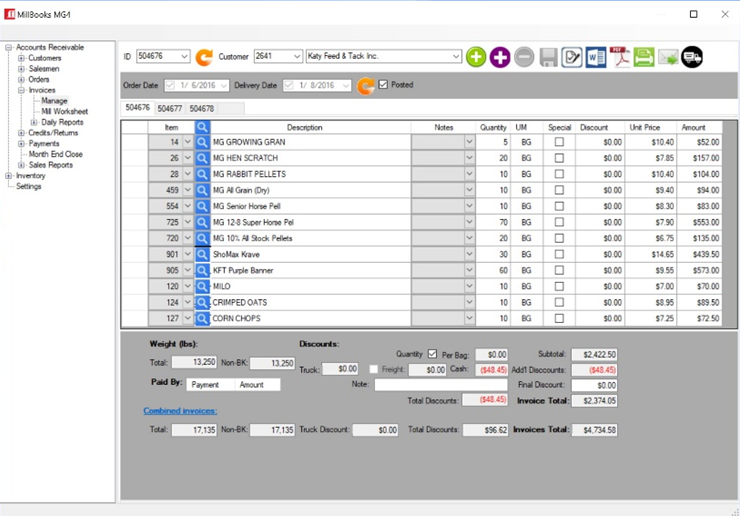Image resolution: width=740 pixels, height=516 pixels.
Task: Click orange refresh icon next to ID
Action: 204,57
